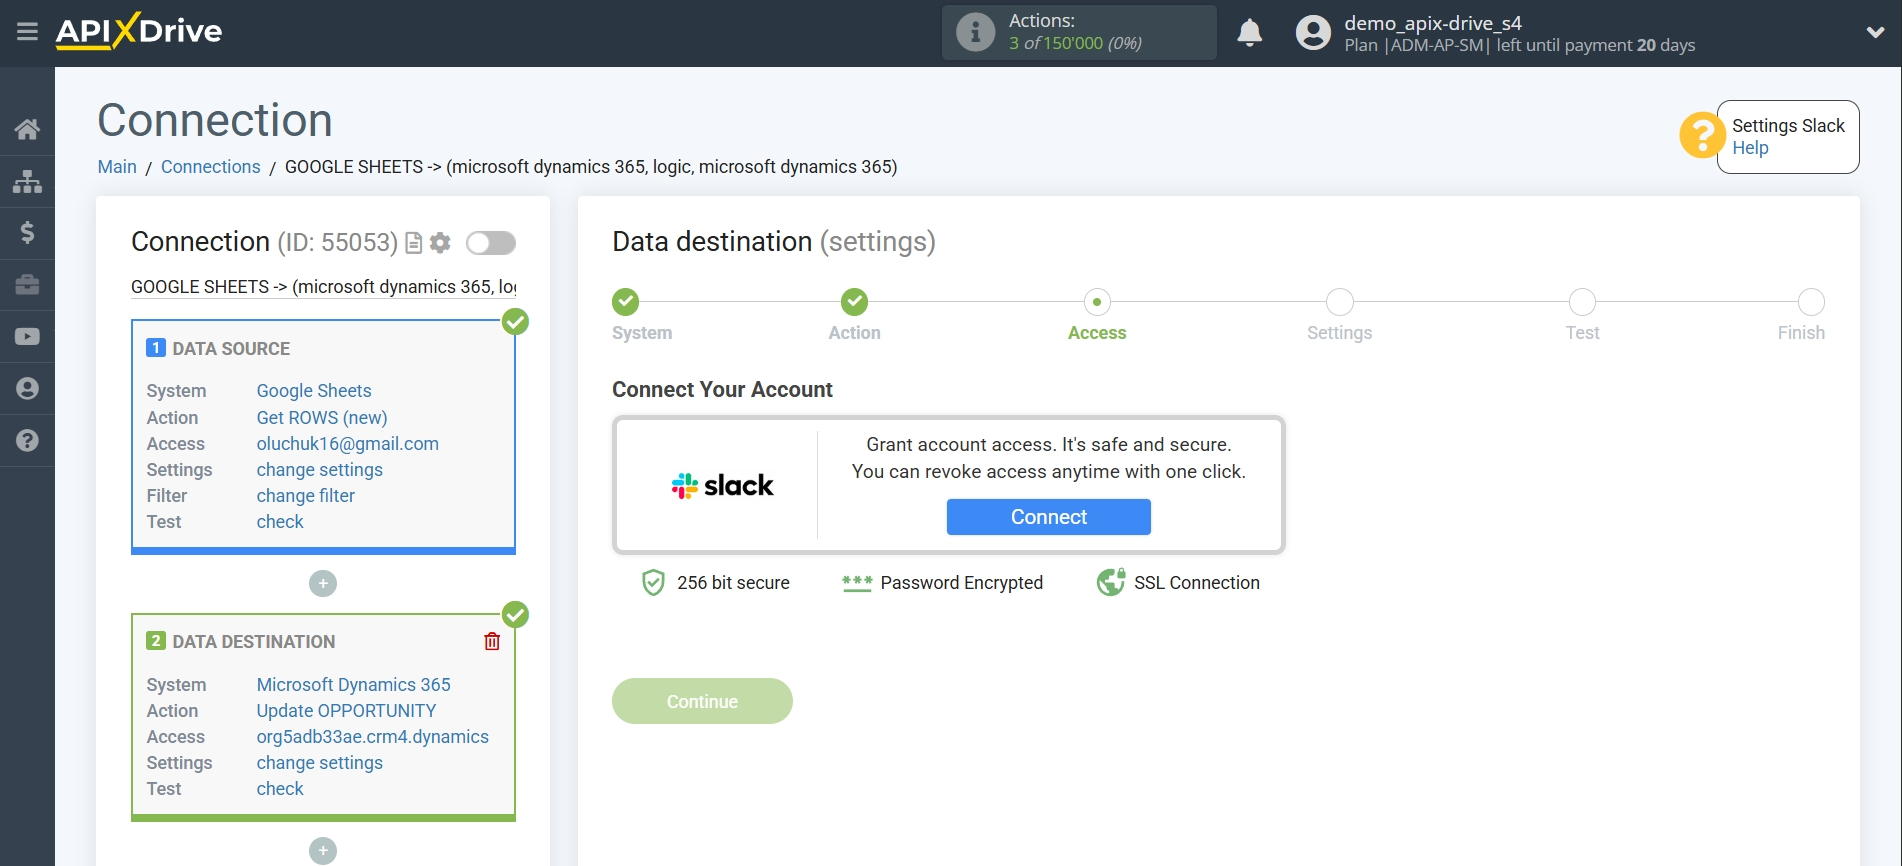Click the yellow help question mark
This screenshot has width=1902, height=866.
1702,135
